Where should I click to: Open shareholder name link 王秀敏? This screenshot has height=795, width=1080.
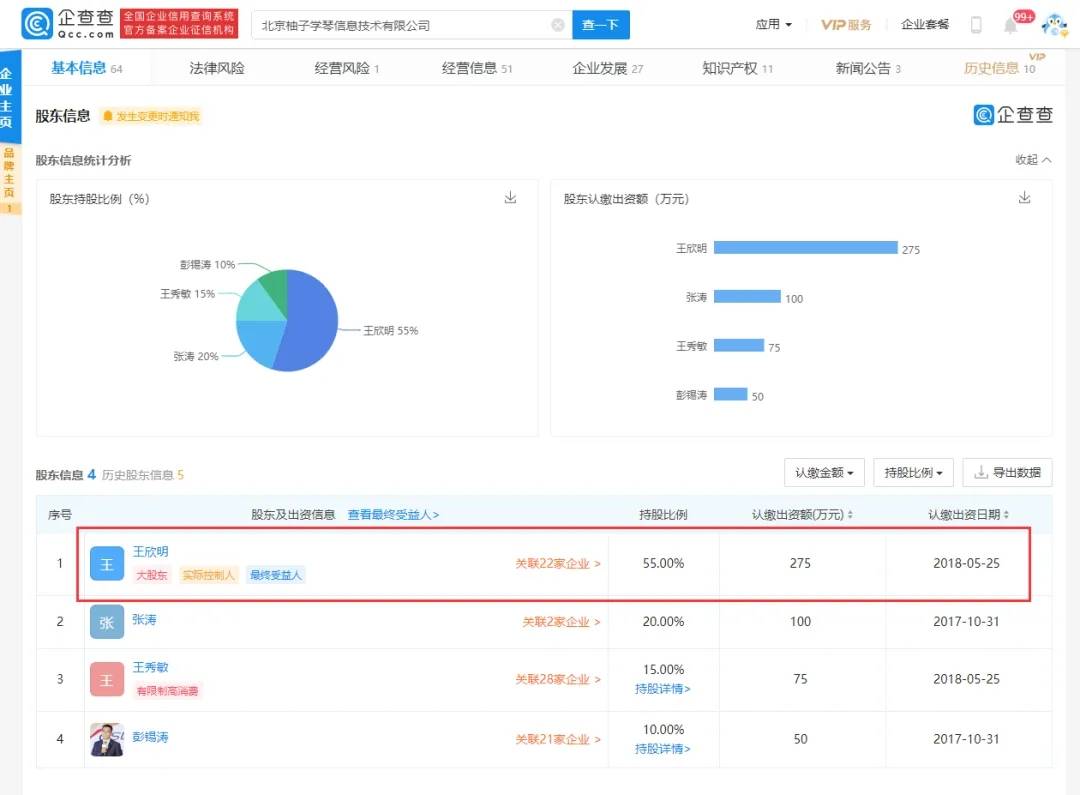click(x=150, y=667)
